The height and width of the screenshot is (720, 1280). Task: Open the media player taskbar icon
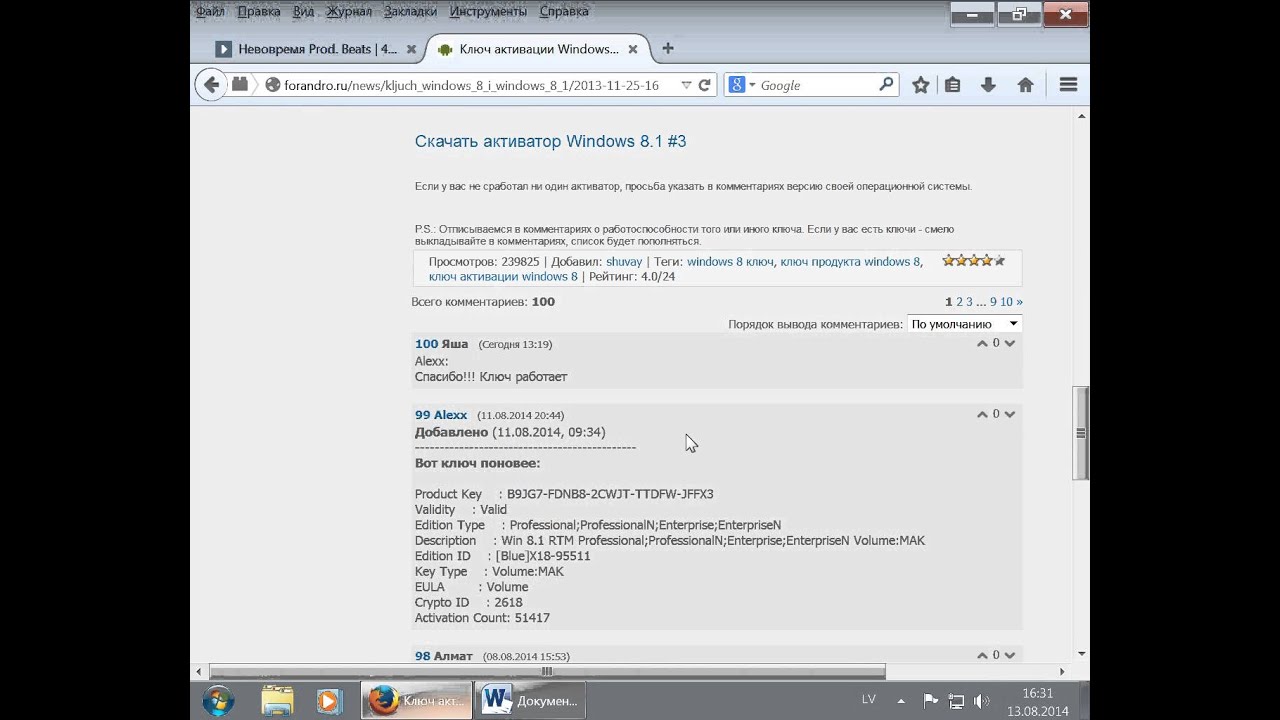pos(328,701)
